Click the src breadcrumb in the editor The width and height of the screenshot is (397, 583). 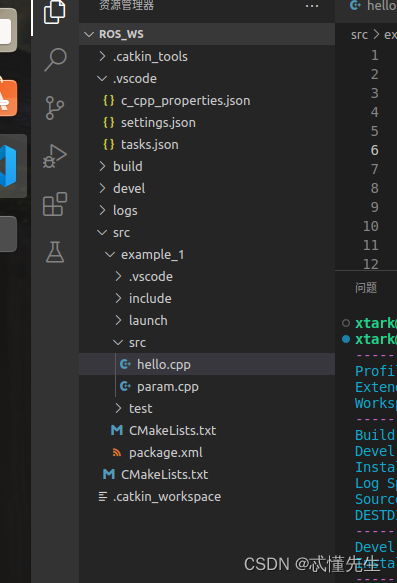click(359, 35)
